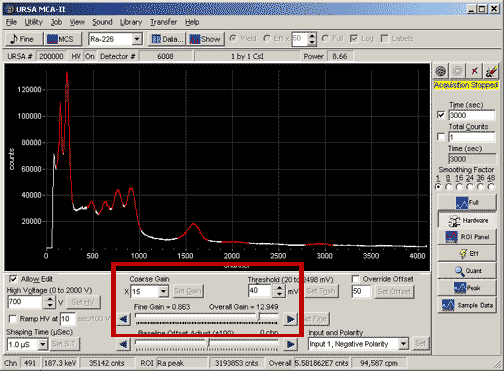
Task: Open the Peak panel
Action: point(467,288)
